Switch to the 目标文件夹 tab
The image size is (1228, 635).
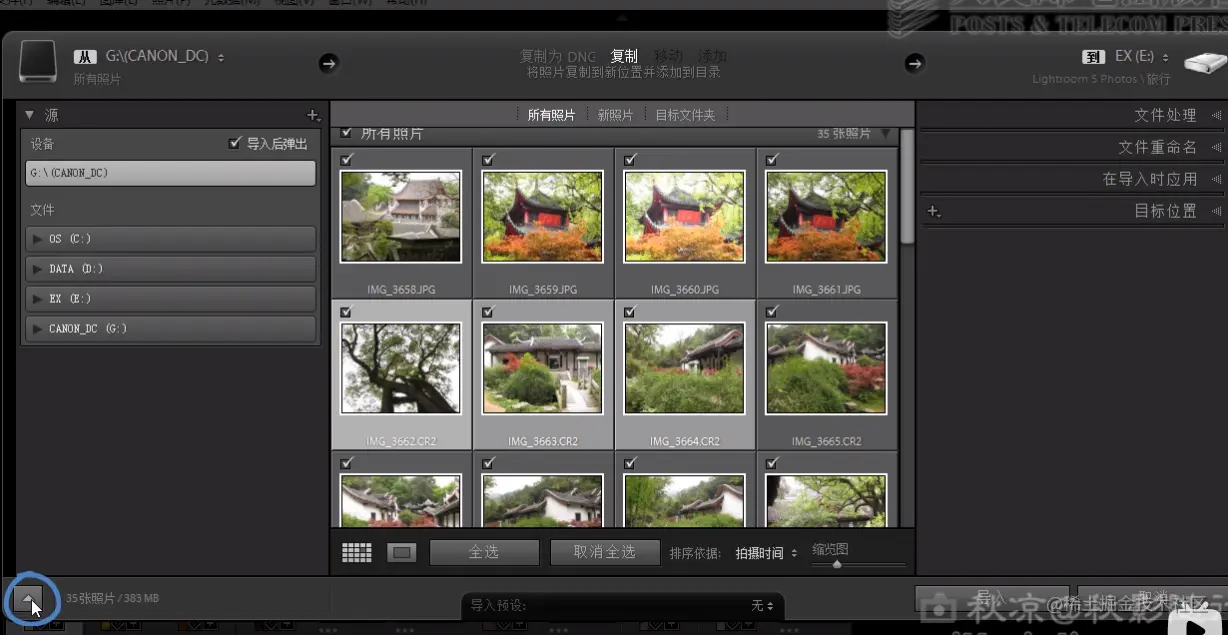pos(685,115)
